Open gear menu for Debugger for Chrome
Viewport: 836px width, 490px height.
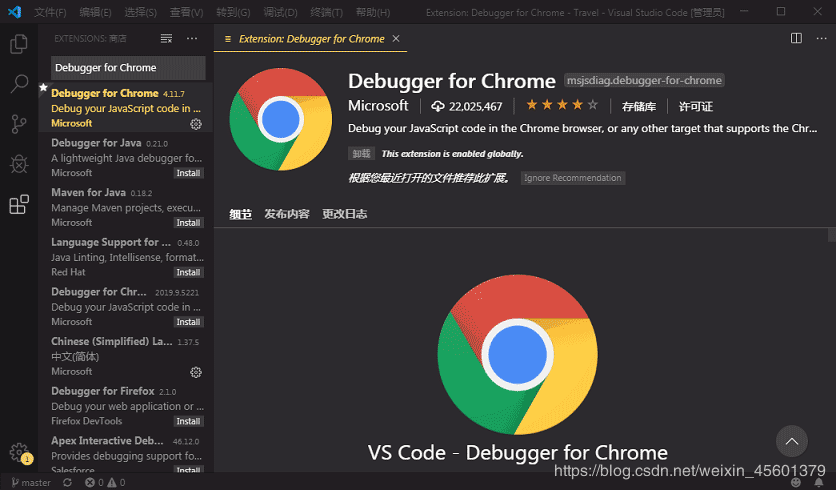coord(196,124)
